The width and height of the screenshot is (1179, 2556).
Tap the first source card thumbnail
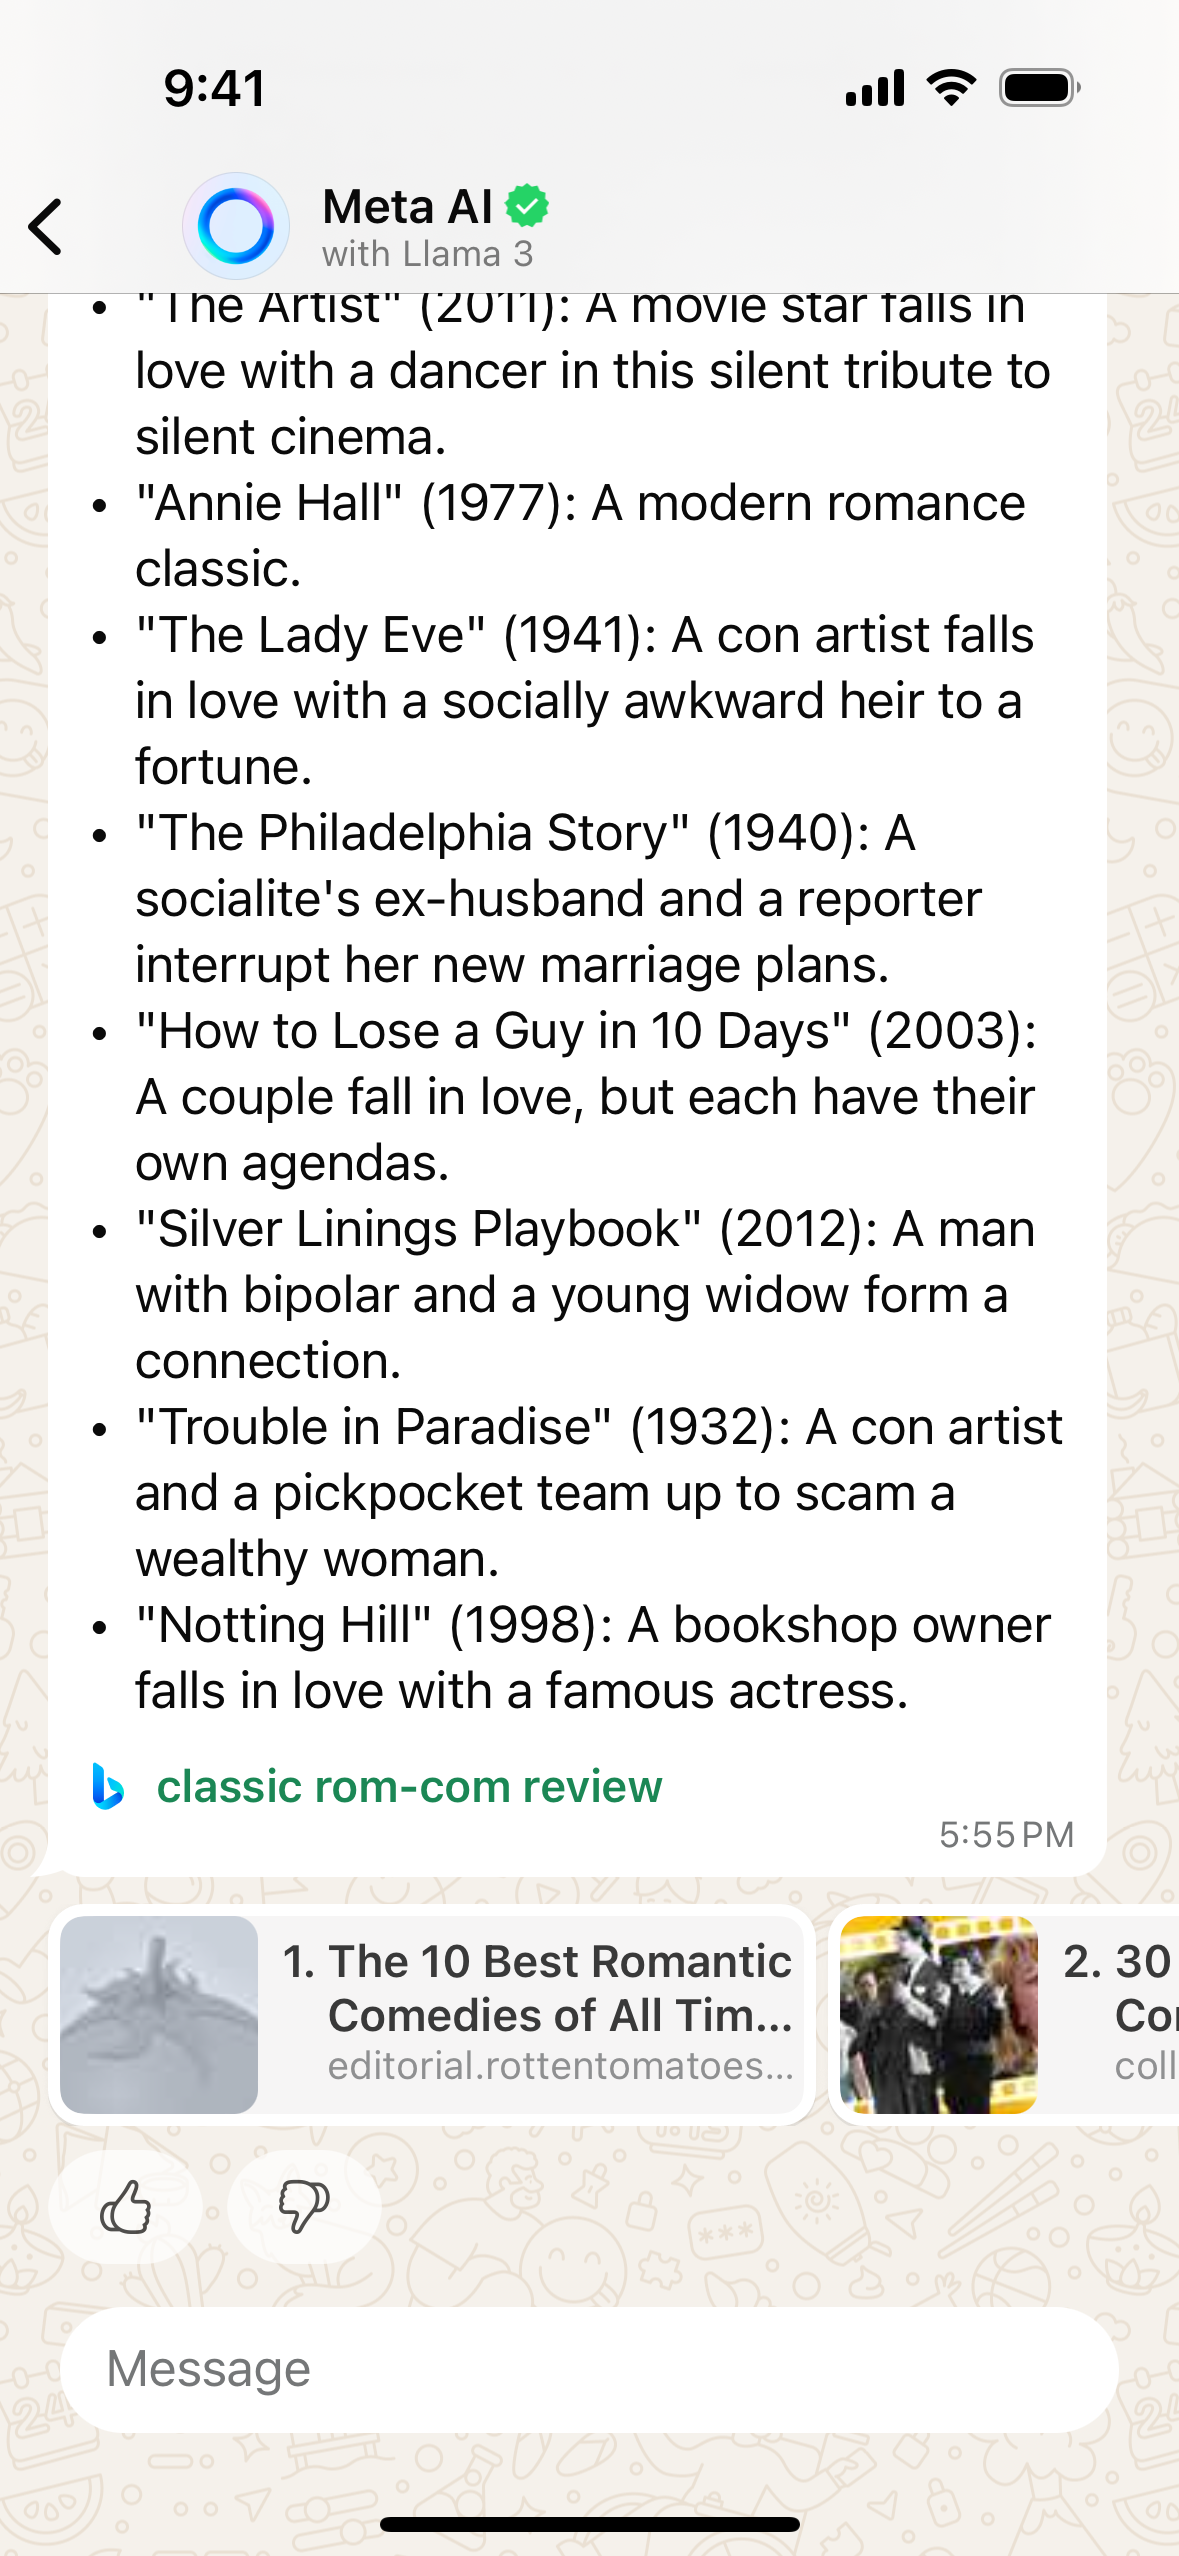pos(159,2015)
